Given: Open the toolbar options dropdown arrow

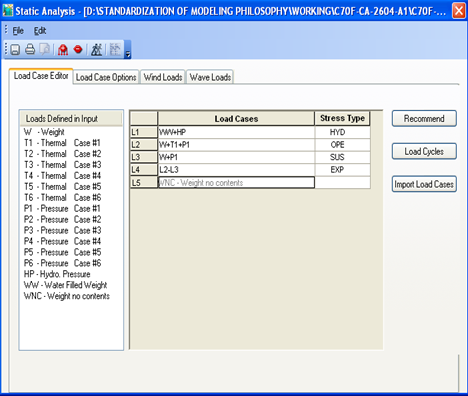Looking at the screenshot, I should click(x=128, y=50).
